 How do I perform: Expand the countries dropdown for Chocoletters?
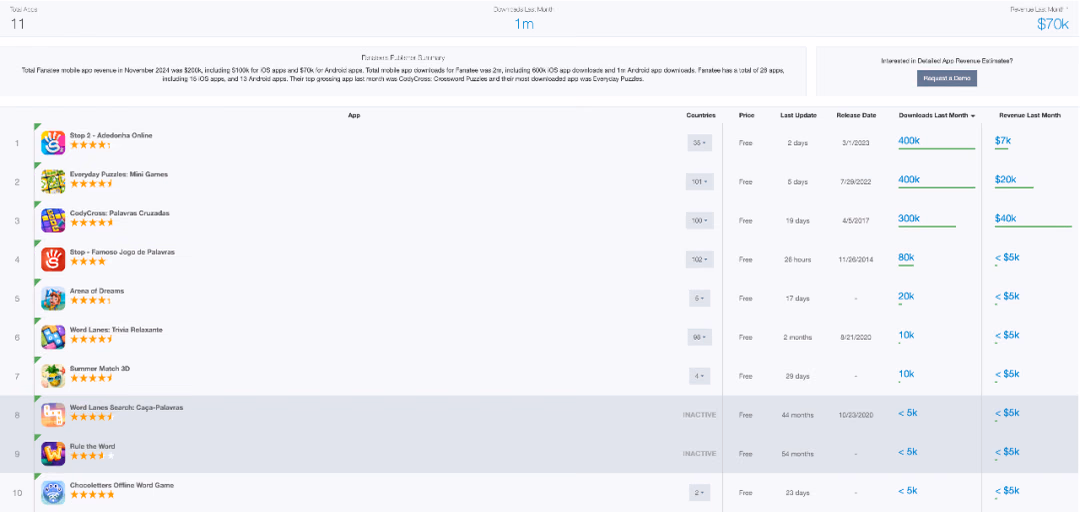point(700,493)
